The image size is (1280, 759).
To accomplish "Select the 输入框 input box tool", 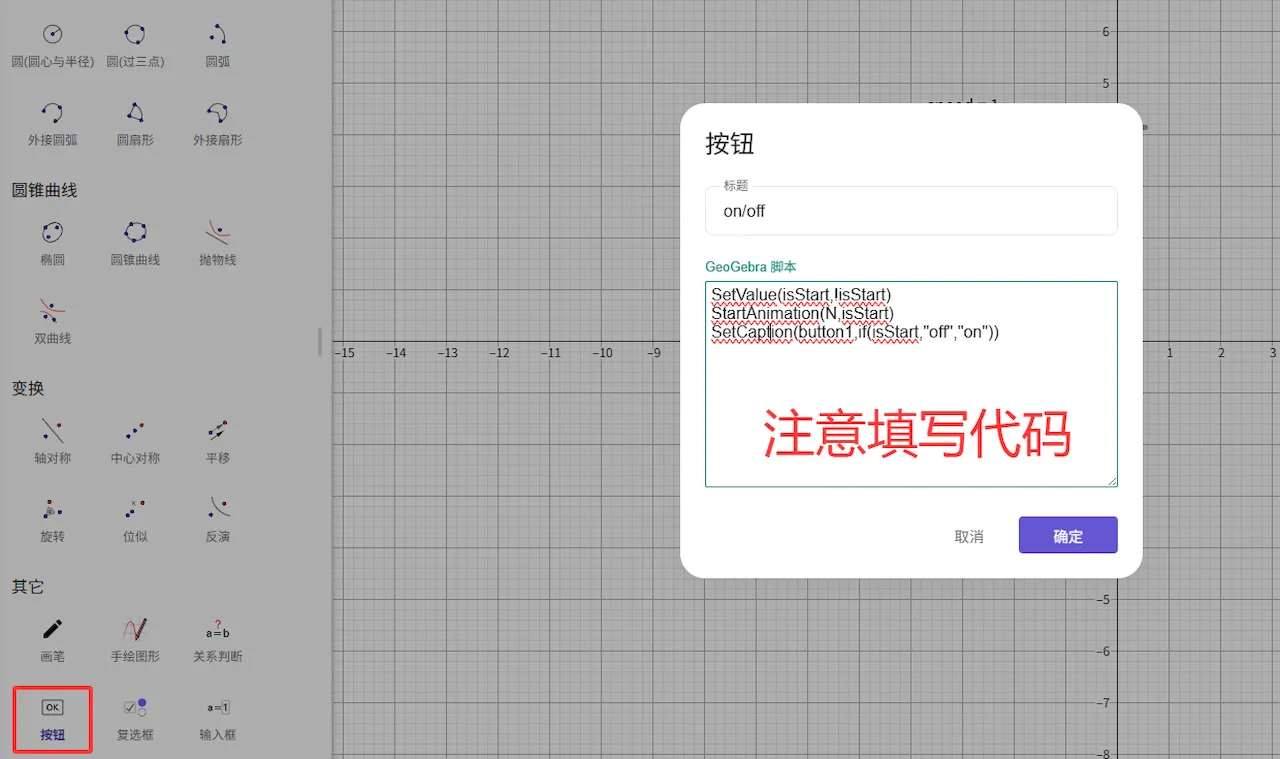I will pos(218,718).
